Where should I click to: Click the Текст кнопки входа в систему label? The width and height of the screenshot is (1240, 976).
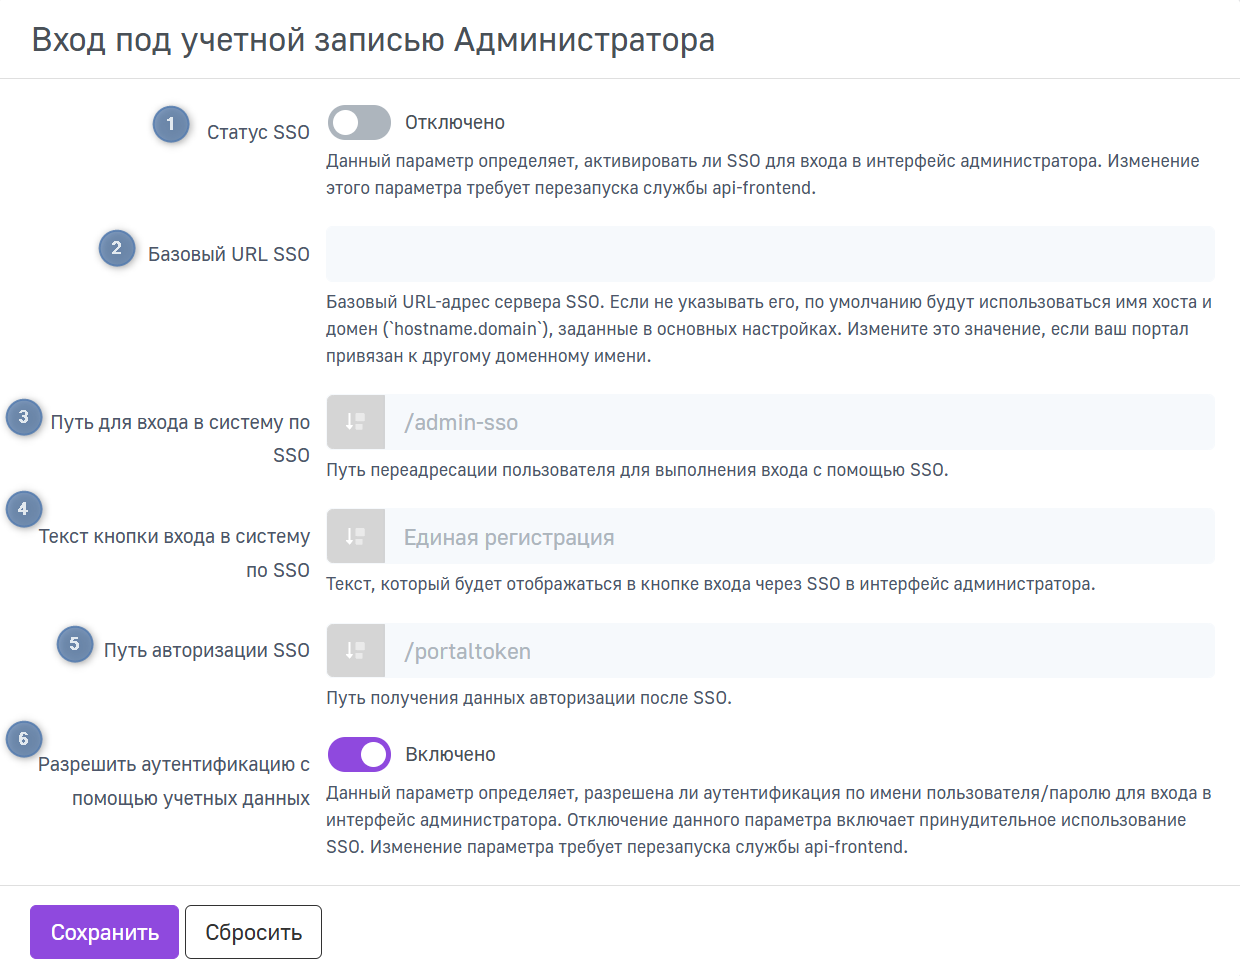(x=174, y=553)
